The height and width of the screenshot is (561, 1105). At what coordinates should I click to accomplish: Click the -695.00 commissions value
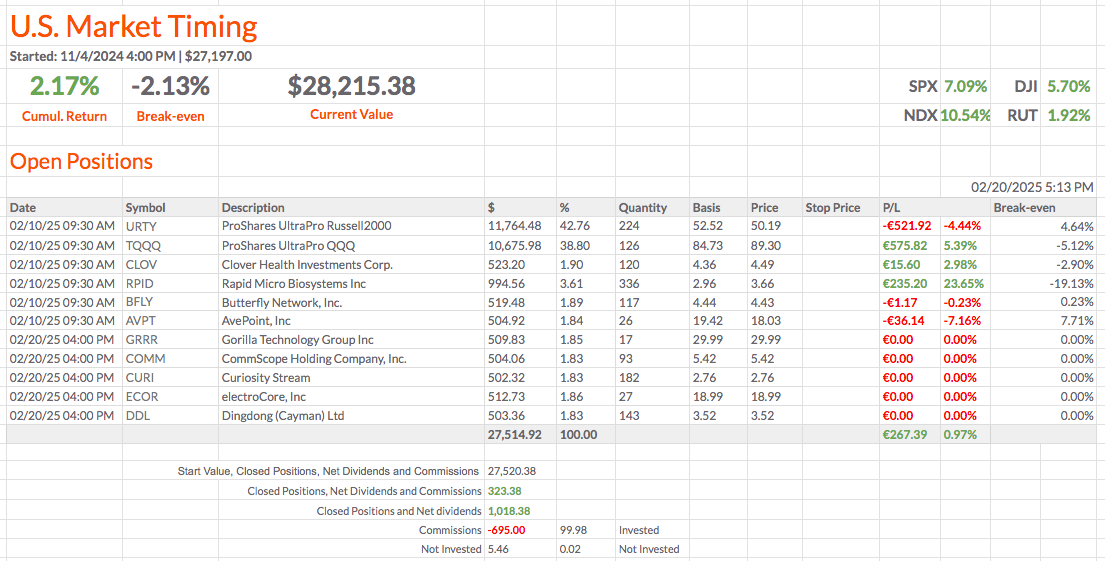click(x=505, y=530)
